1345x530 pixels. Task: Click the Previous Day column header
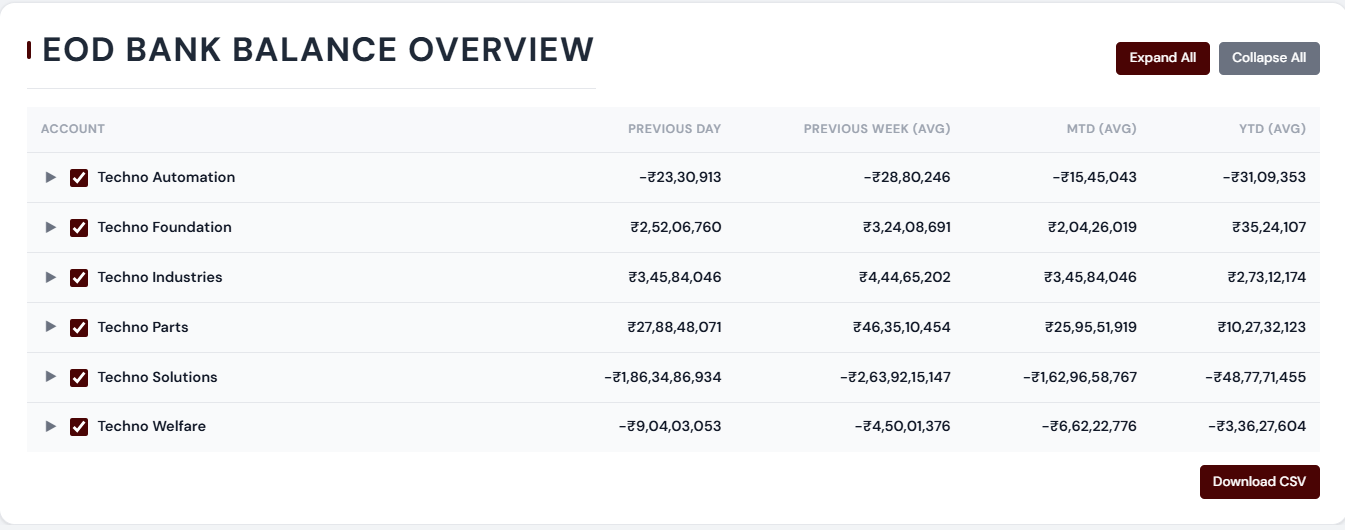click(674, 129)
